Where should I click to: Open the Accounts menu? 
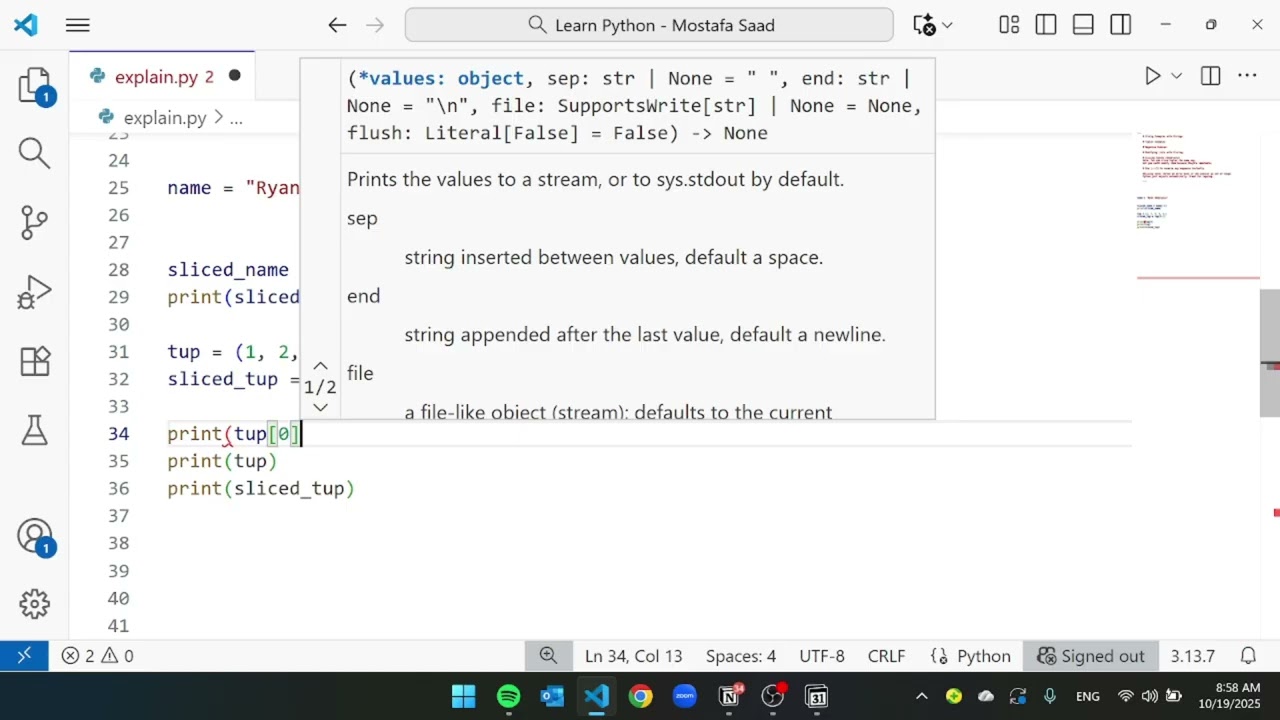click(x=34, y=537)
